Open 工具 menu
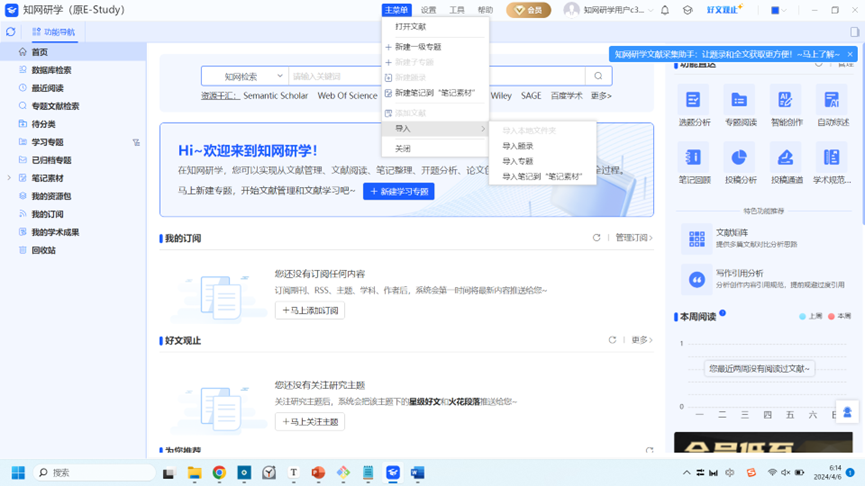 point(457,10)
